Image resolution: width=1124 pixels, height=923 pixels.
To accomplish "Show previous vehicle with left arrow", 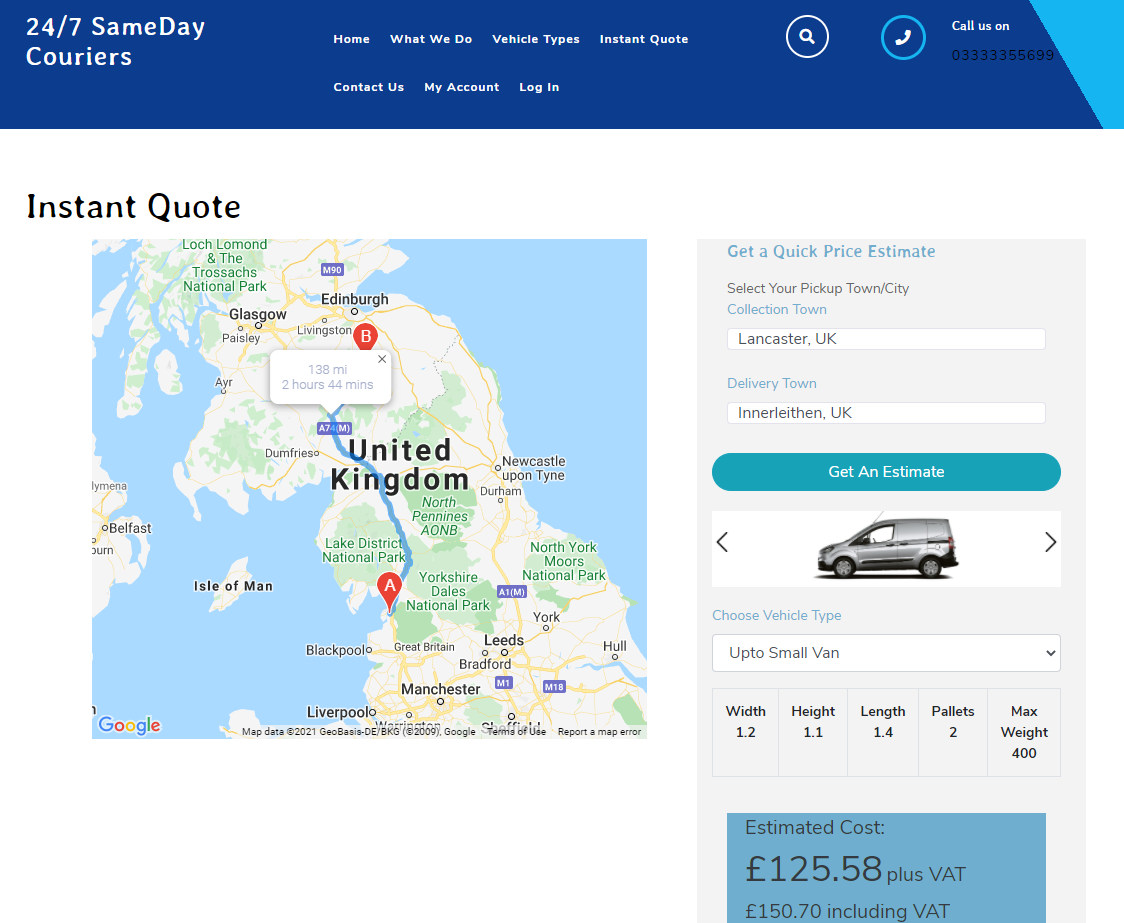I will point(723,542).
